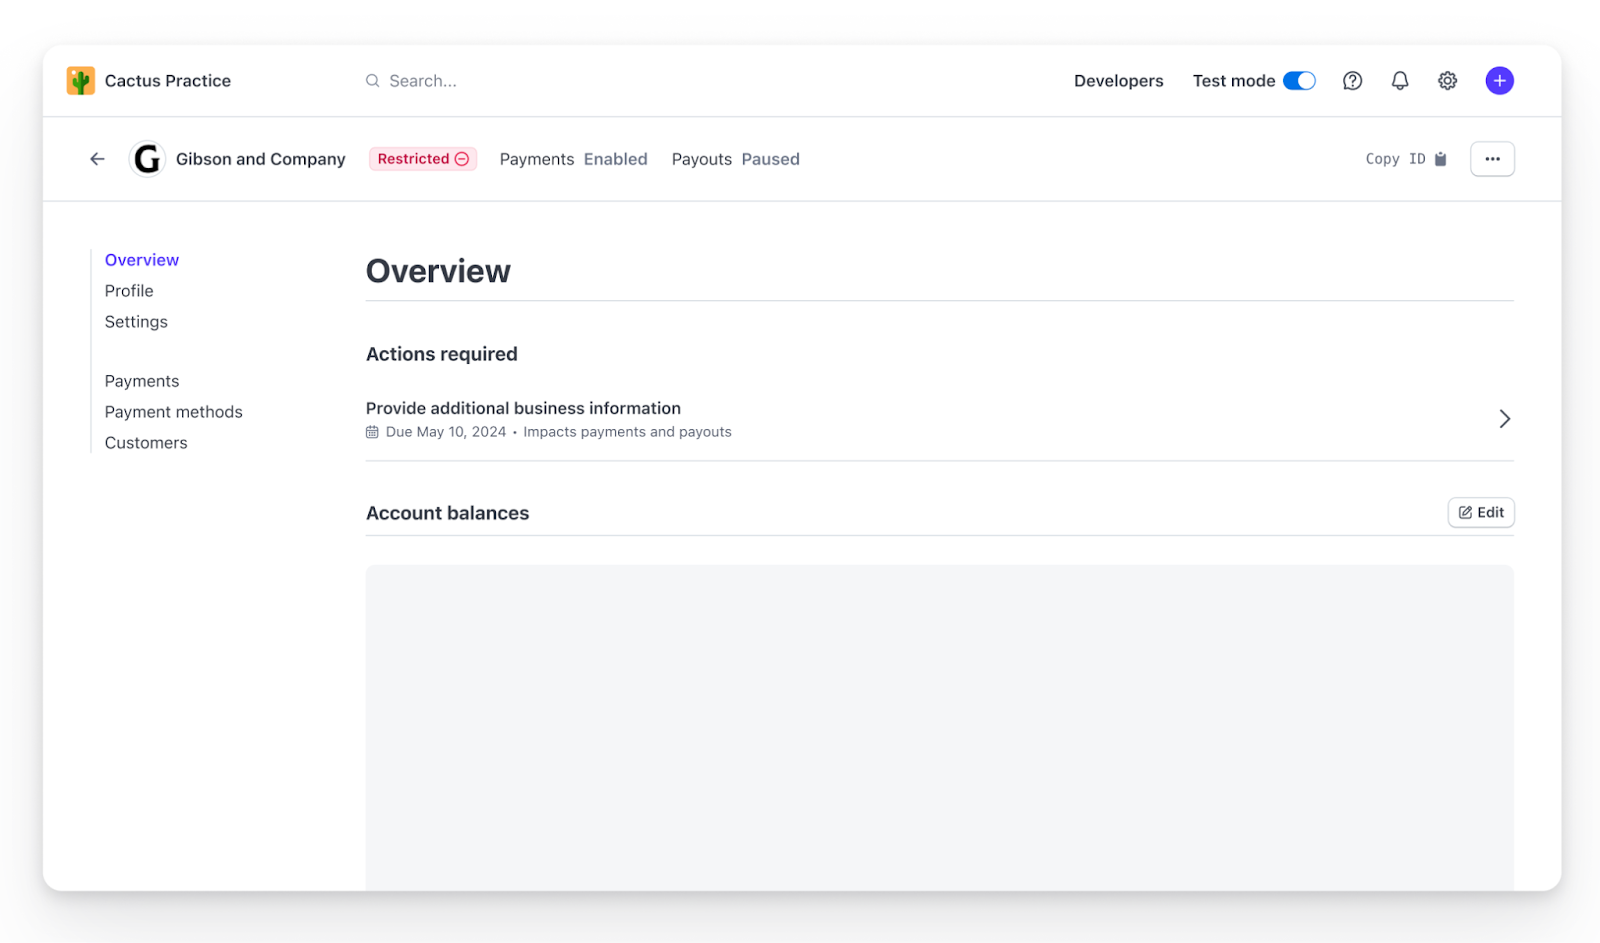Open the Developers link
Viewport: 1600px width, 943px height.
point(1118,81)
